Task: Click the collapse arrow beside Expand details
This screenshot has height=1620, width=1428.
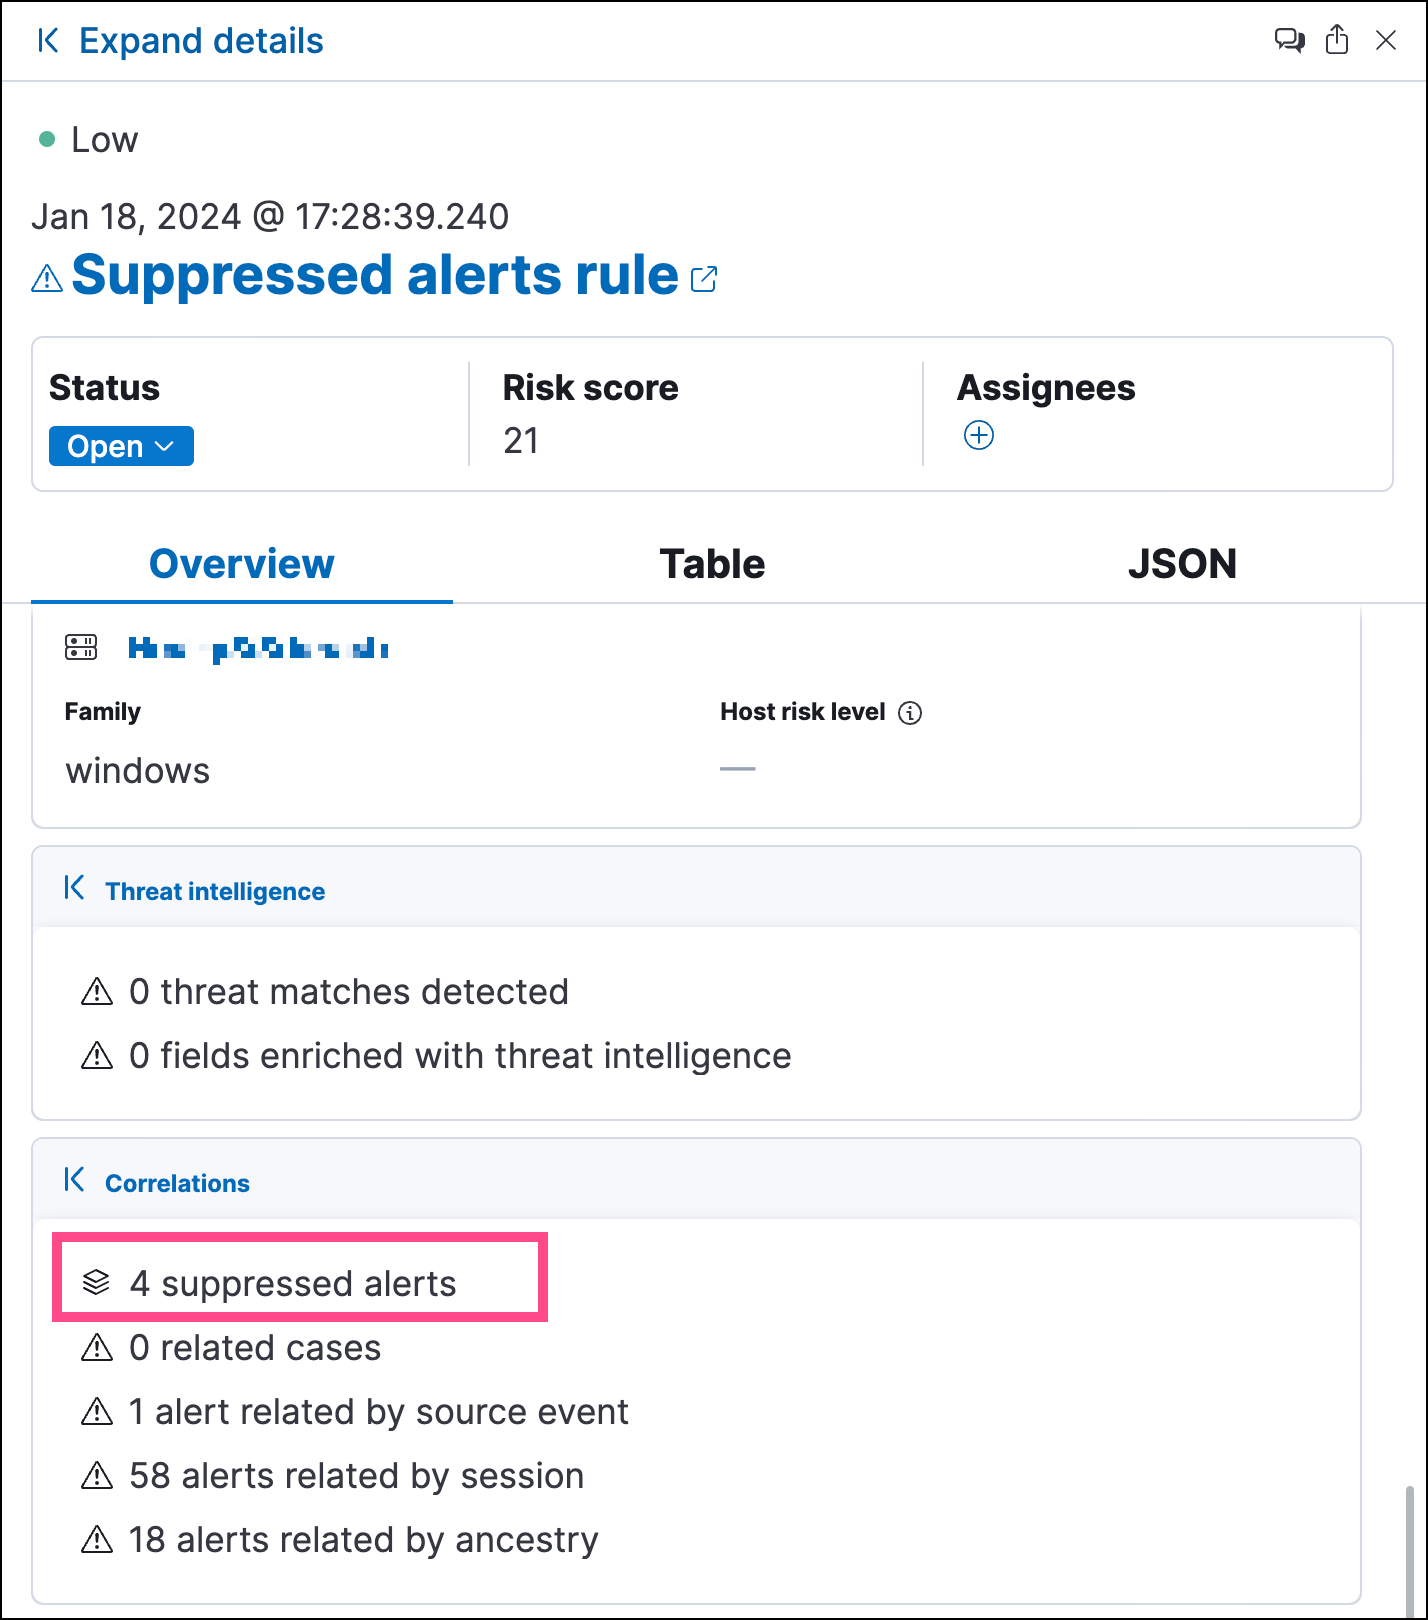Action: [x=46, y=41]
